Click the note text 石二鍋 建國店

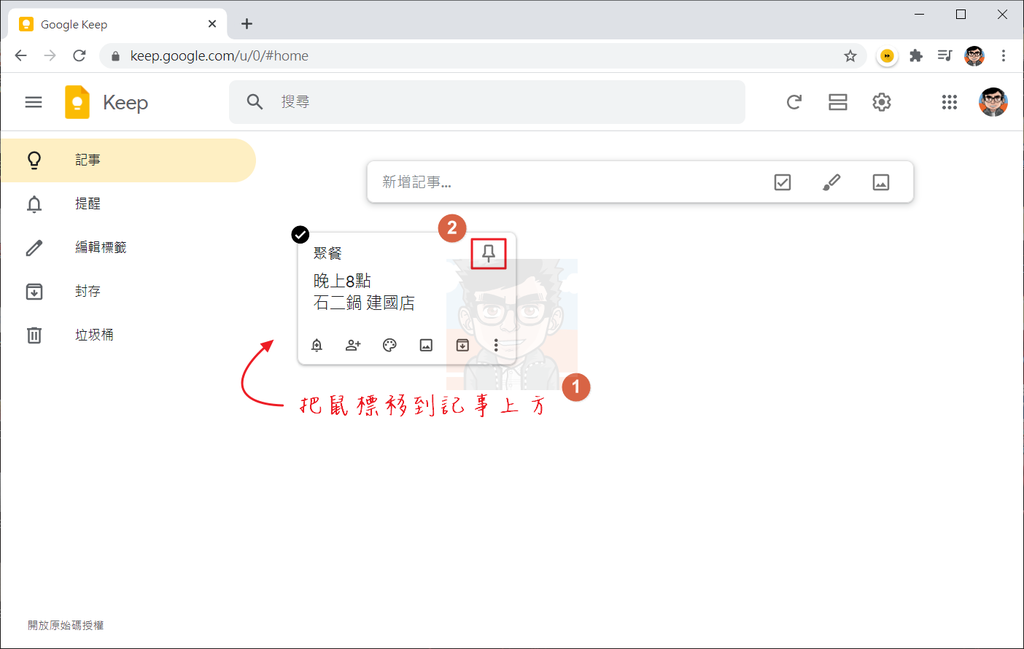point(364,303)
